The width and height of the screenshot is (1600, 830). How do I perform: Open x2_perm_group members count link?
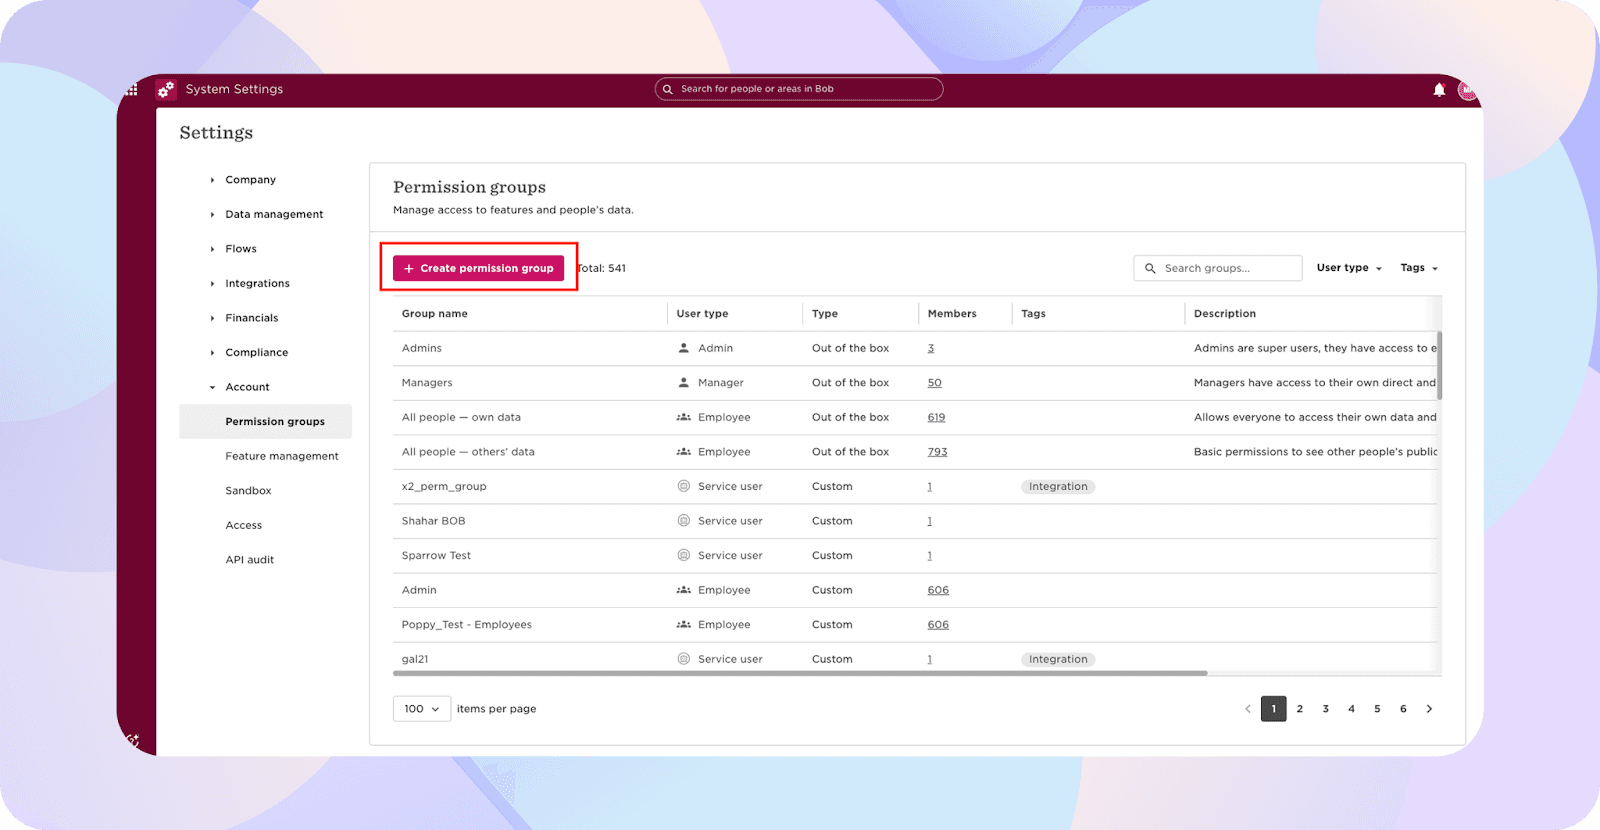930,487
